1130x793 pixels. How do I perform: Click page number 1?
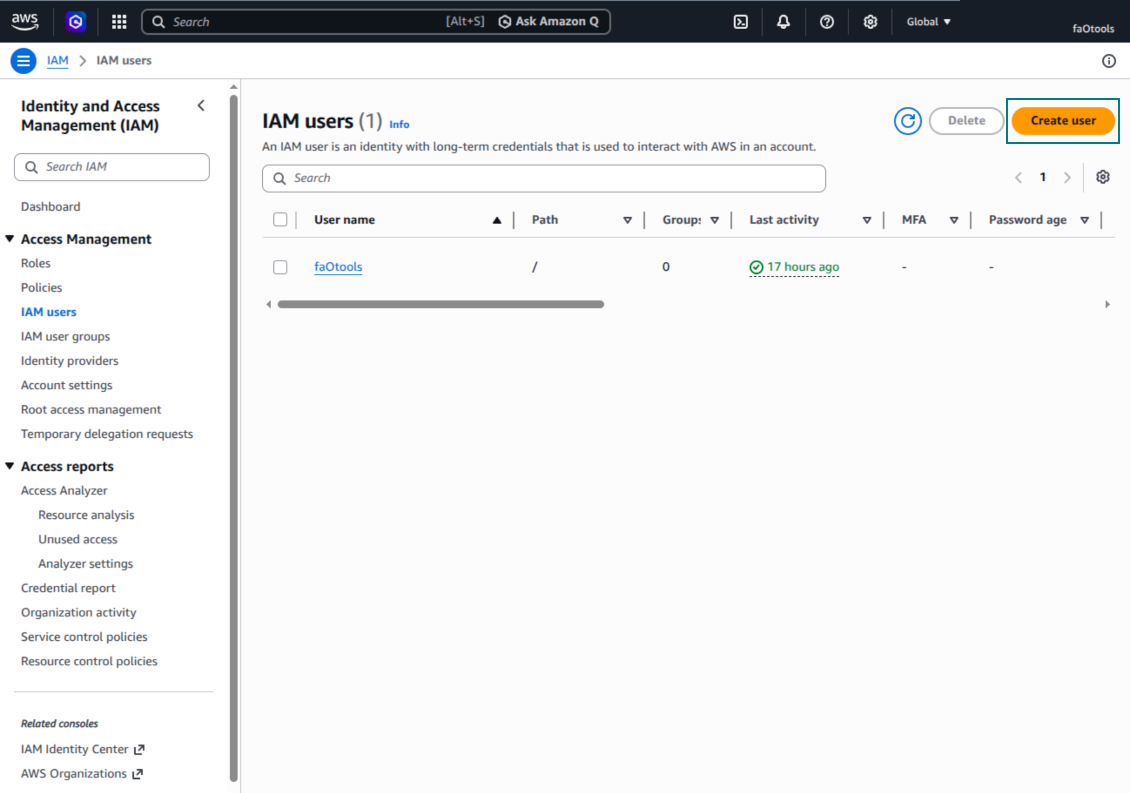pos(1043,177)
